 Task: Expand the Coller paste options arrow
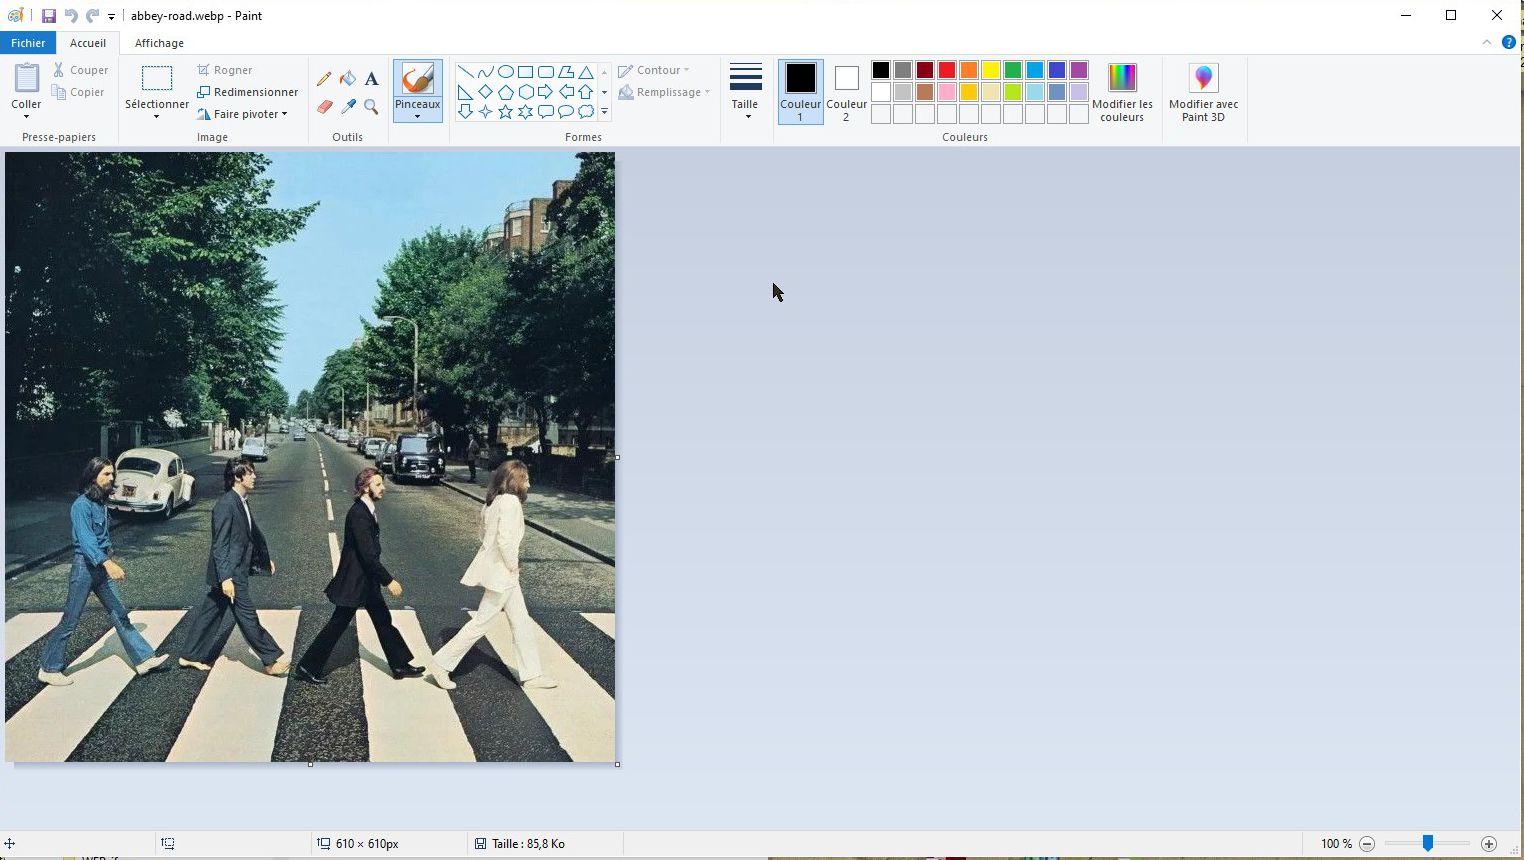click(26, 117)
